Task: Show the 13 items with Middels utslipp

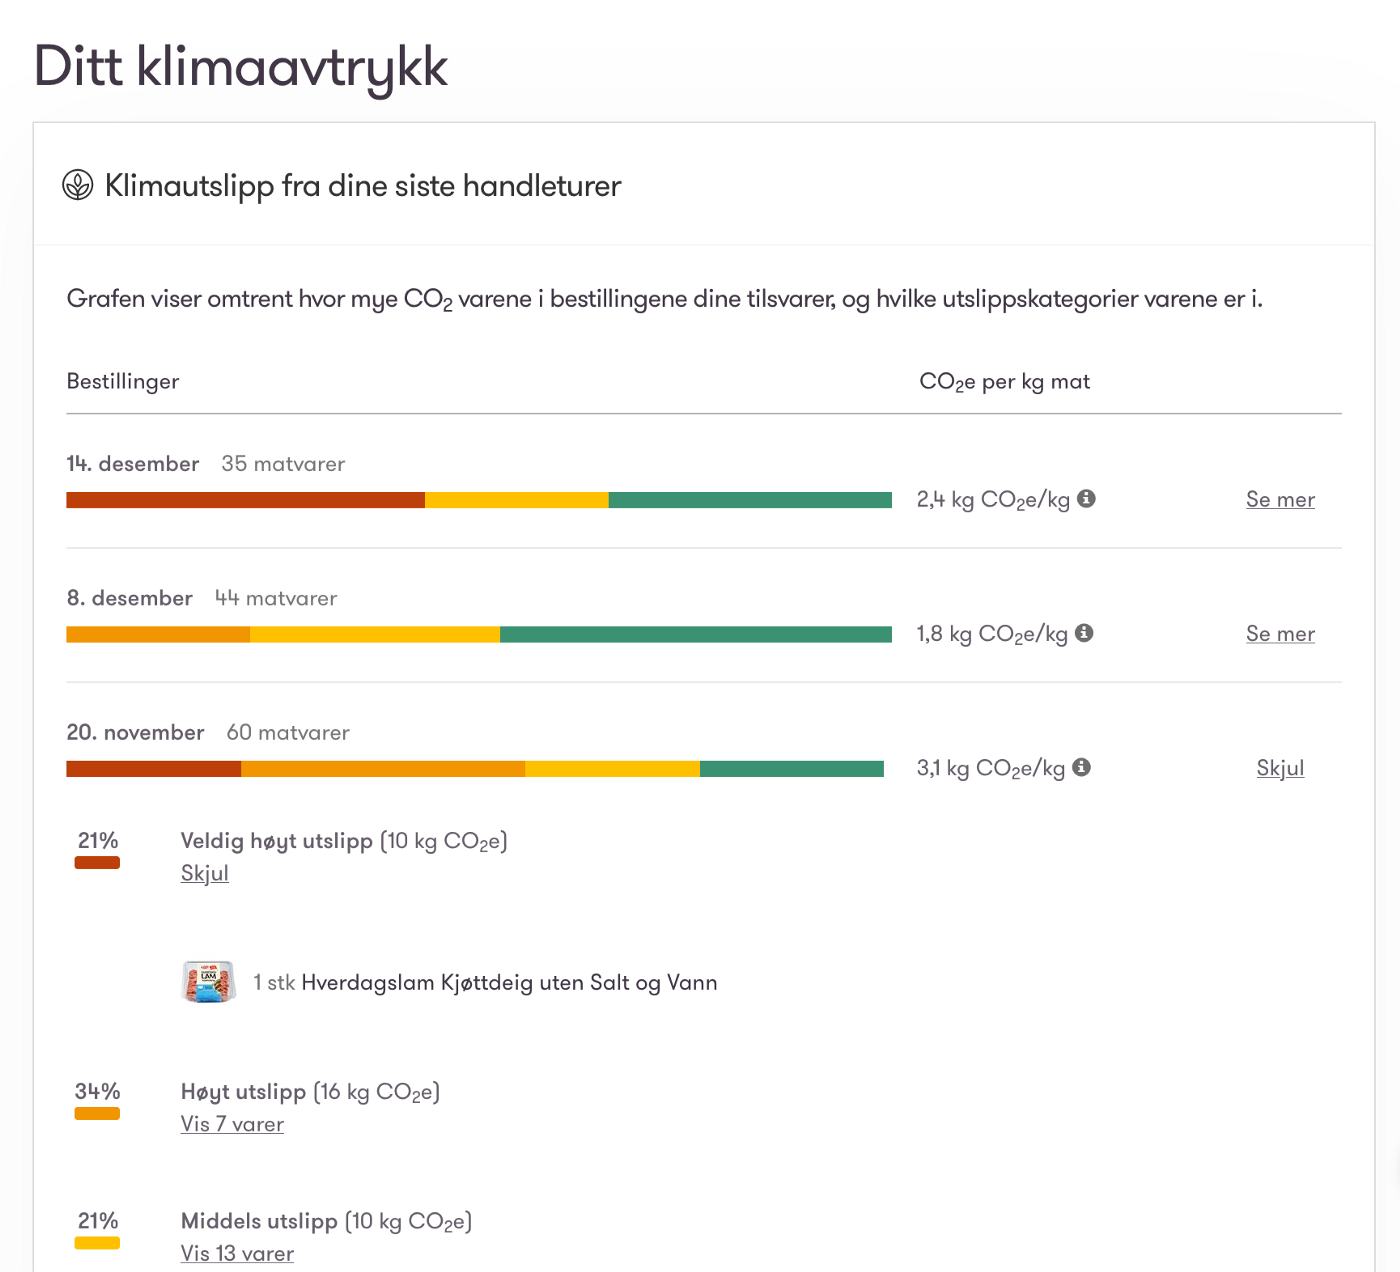Action: (x=237, y=1253)
